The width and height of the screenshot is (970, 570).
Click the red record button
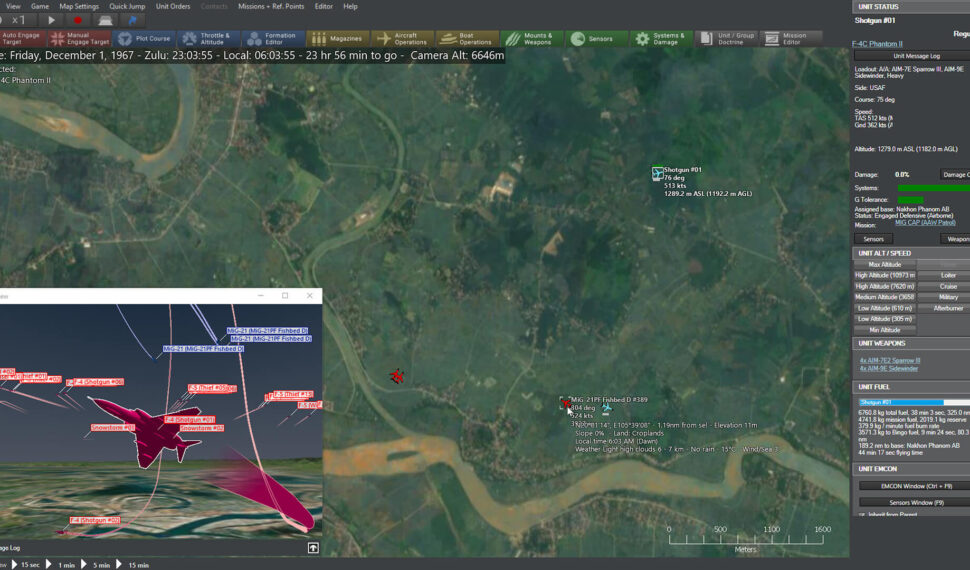click(78, 20)
